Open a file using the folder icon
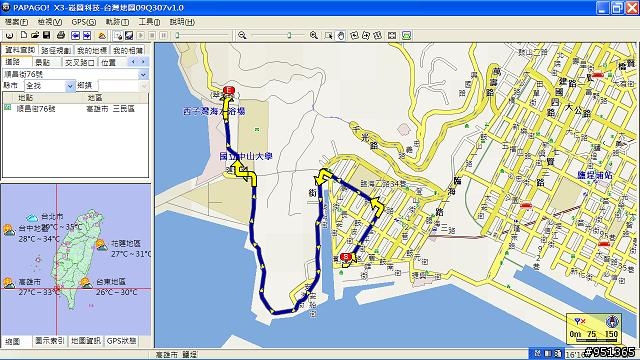Image resolution: width=640 pixels, height=360 pixels. (x=35, y=36)
